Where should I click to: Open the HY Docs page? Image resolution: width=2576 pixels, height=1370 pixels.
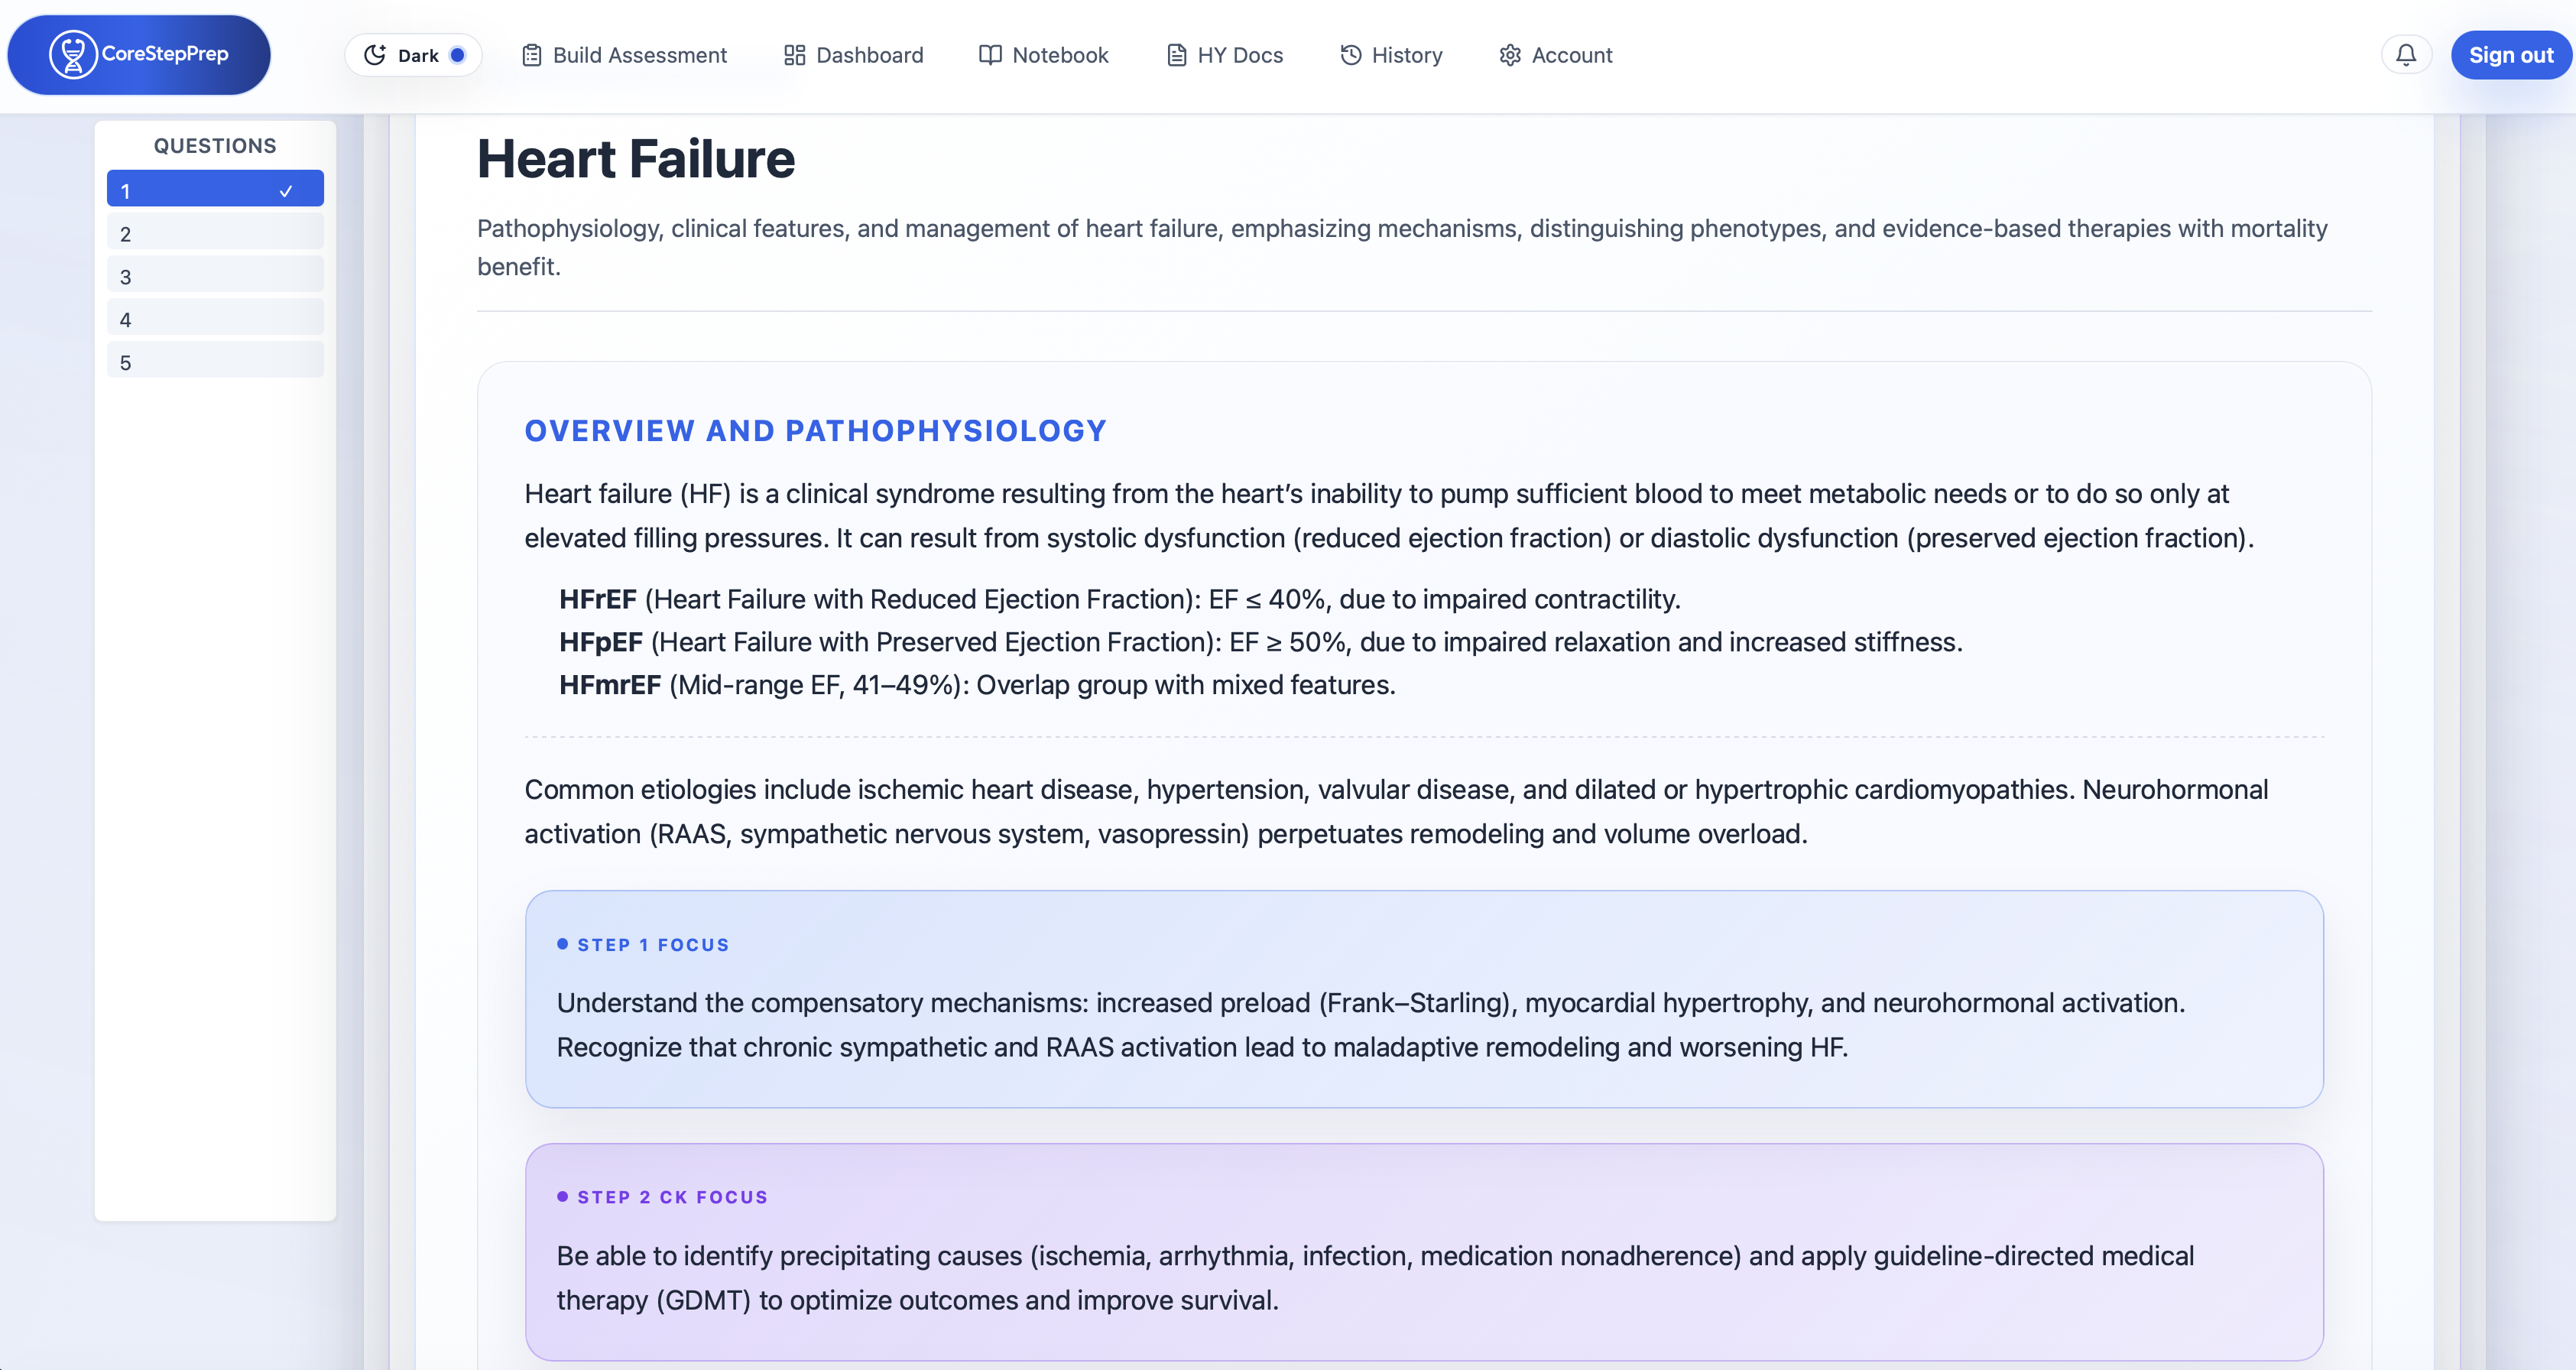point(1224,55)
